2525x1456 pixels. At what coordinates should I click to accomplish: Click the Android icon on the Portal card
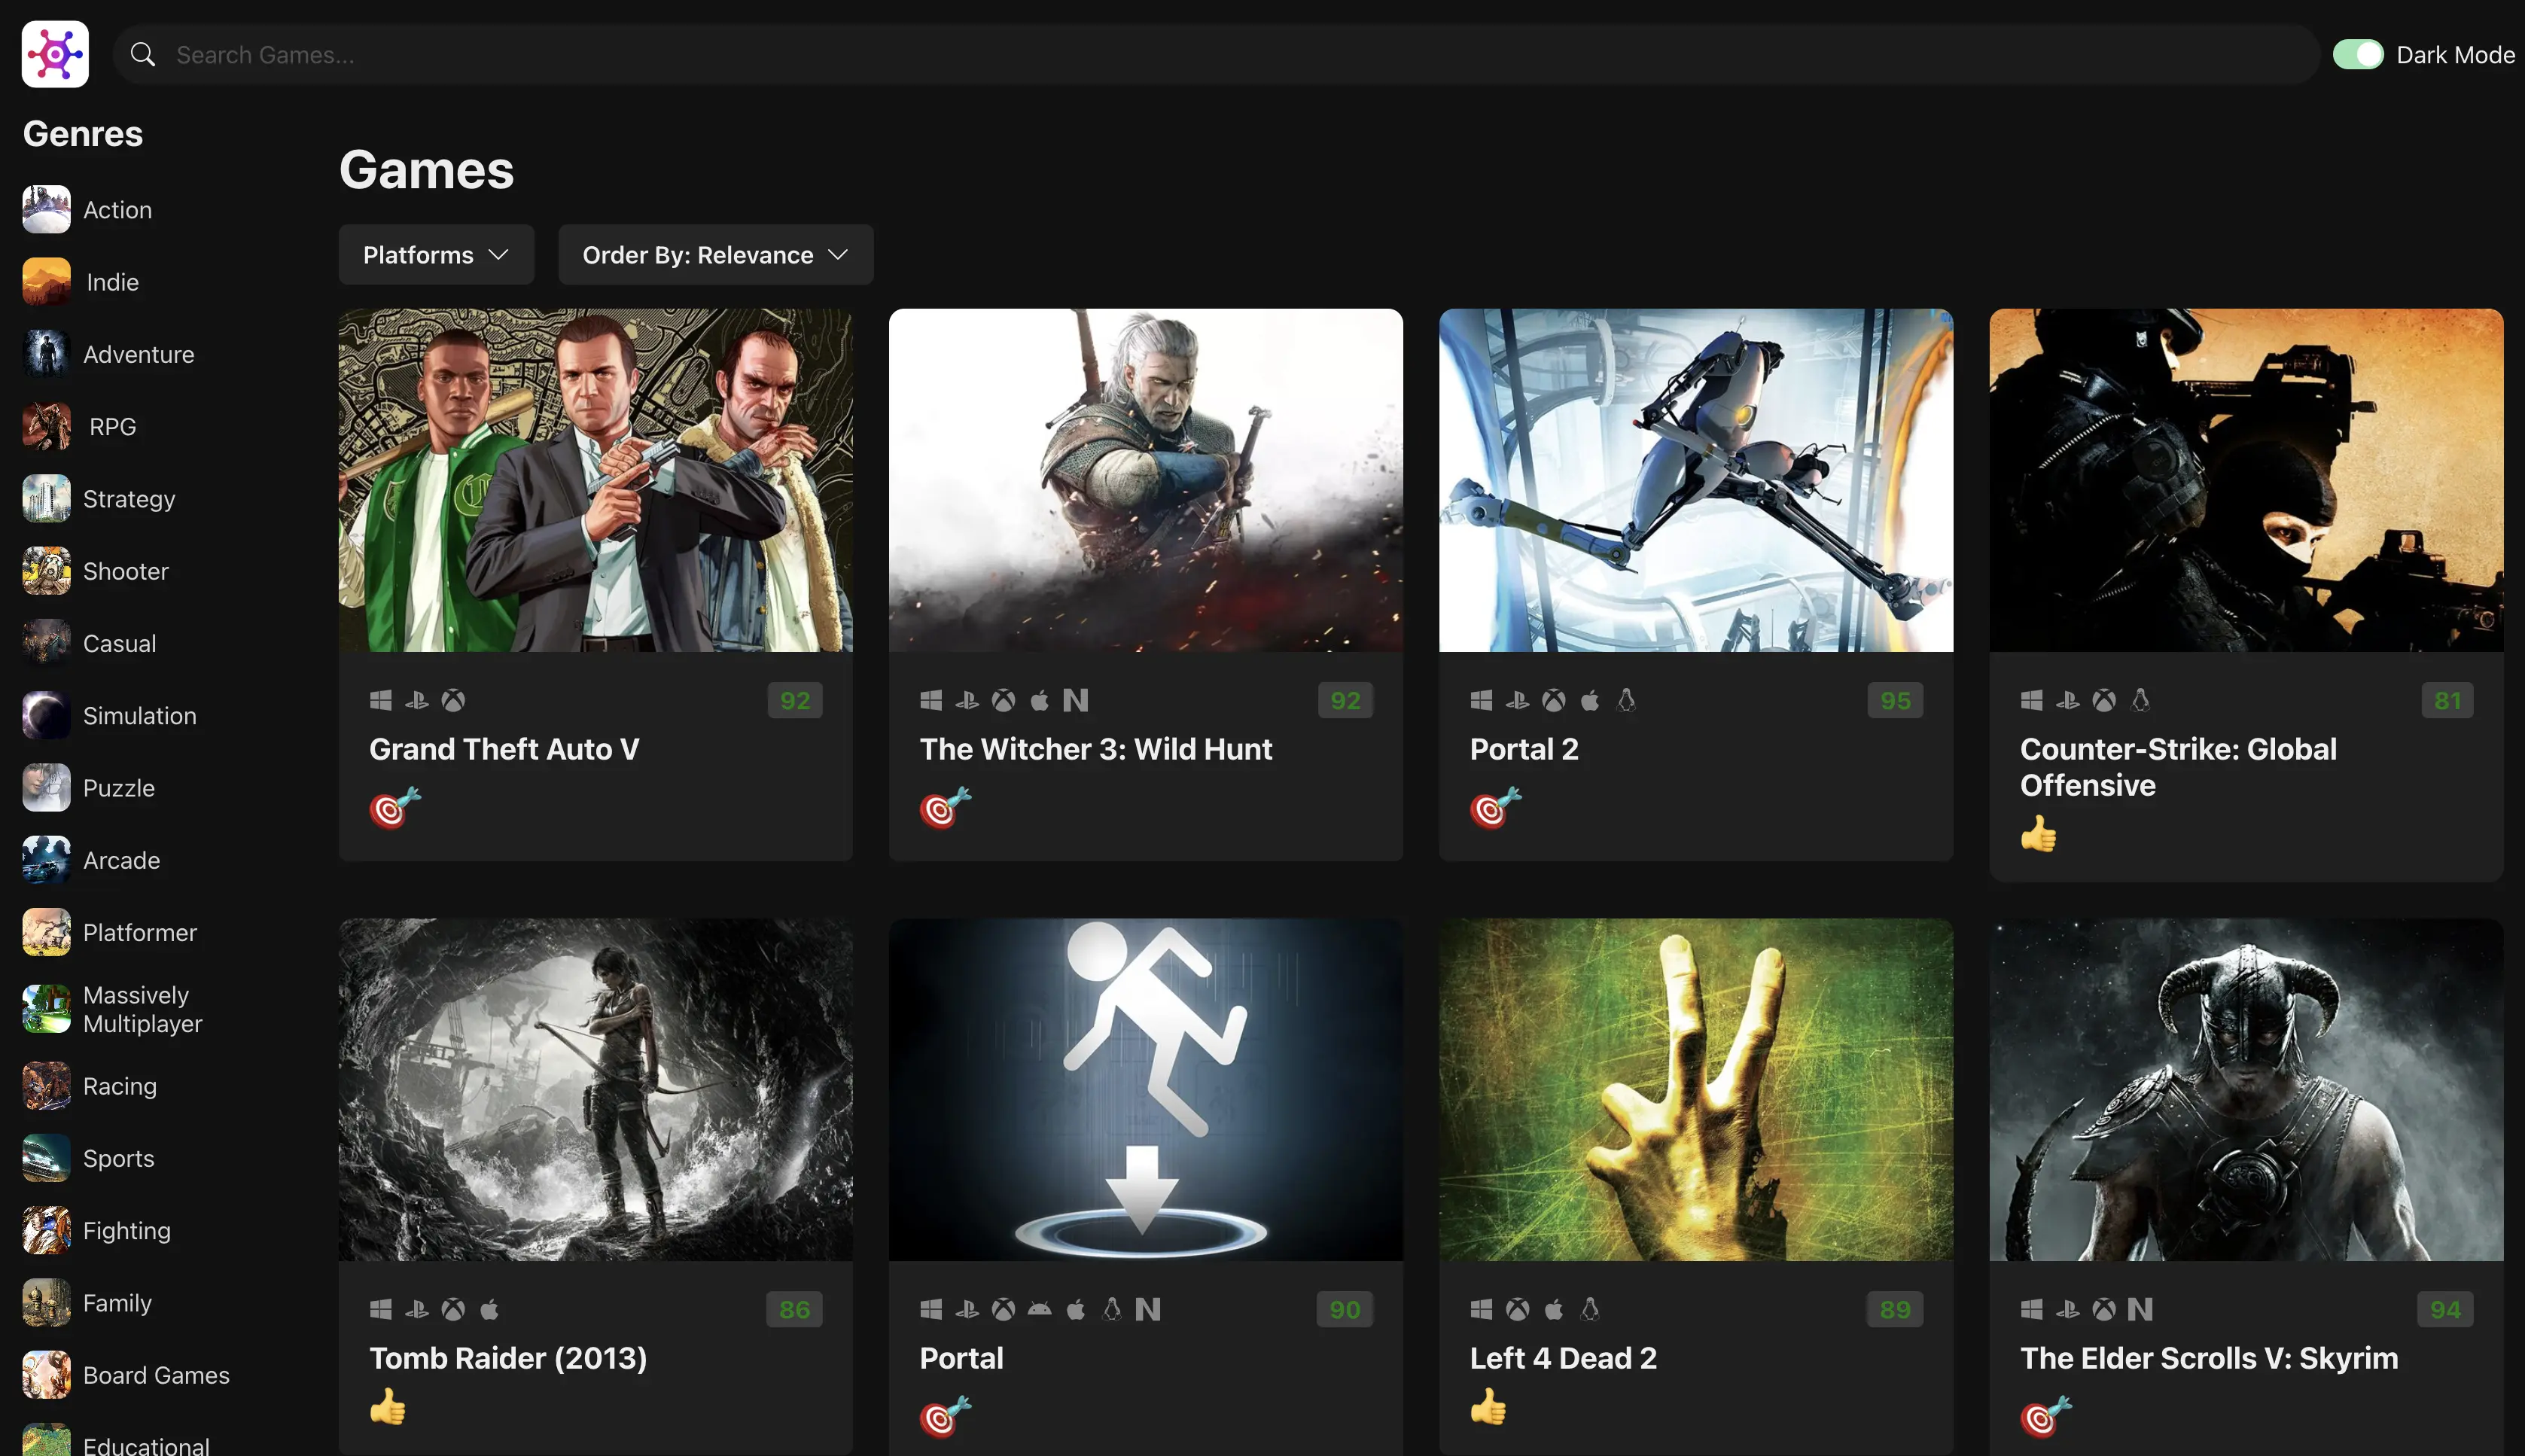(x=1040, y=1309)
